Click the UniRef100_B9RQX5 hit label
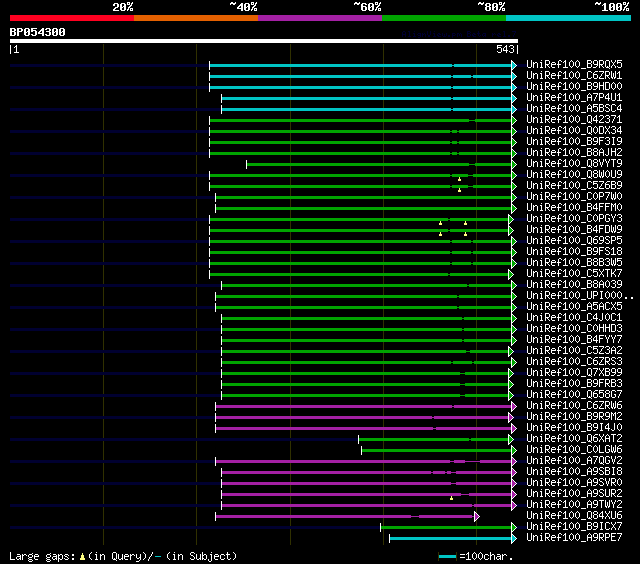640x564 pixels. pyautogui.click(x=574, y=64)
